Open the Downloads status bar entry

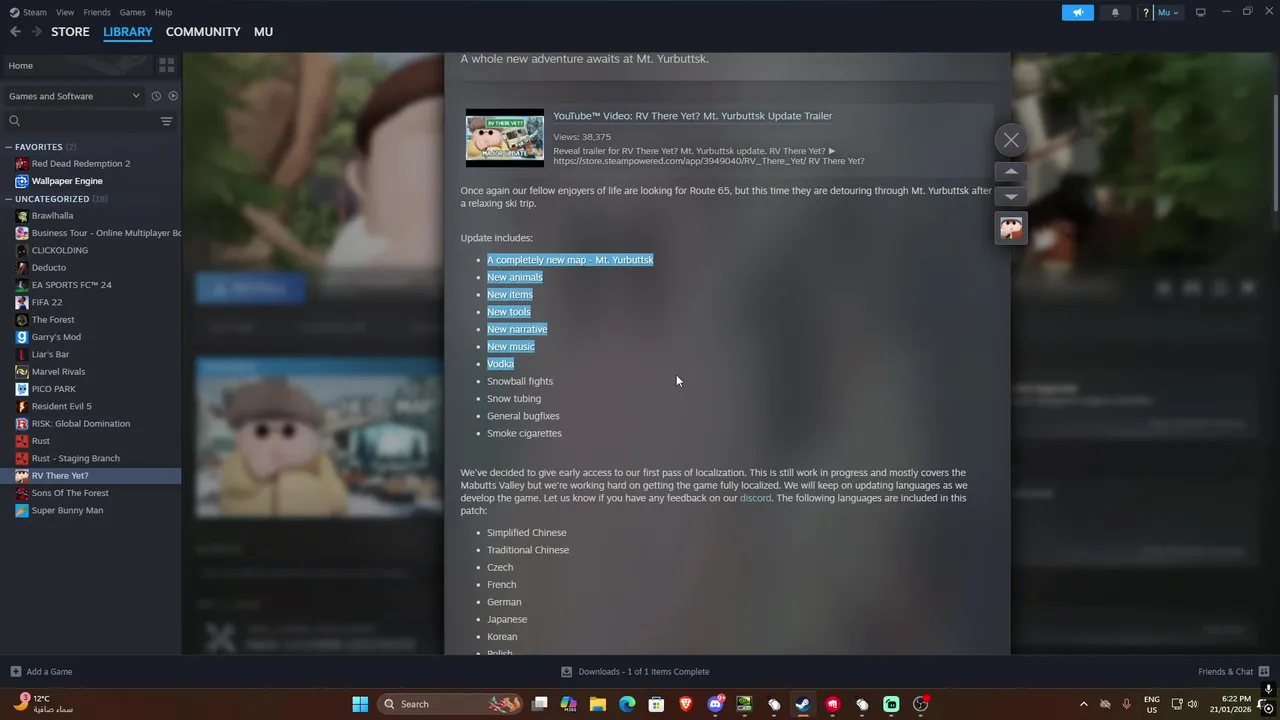[635, 672]
